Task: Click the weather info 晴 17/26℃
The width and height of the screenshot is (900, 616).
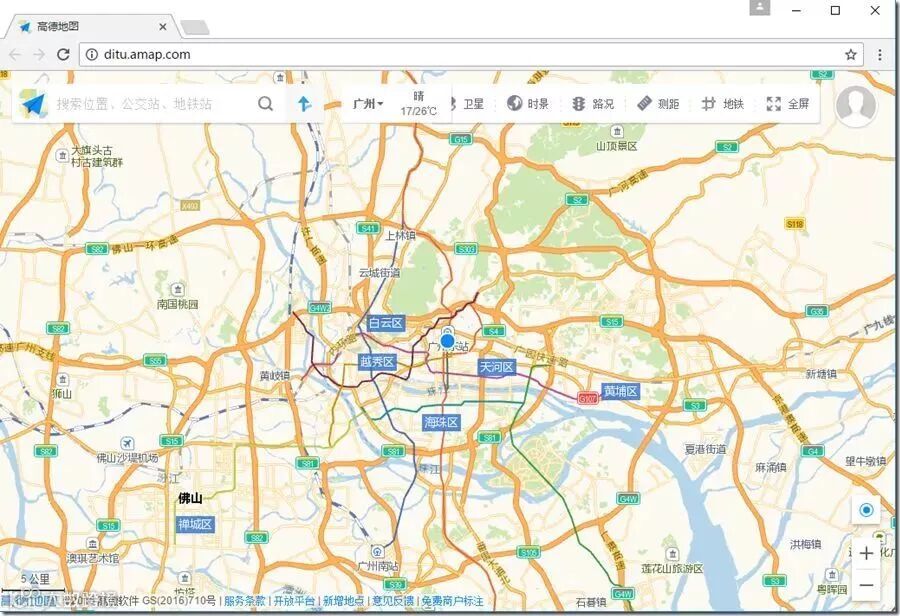Action: (418, 103)
